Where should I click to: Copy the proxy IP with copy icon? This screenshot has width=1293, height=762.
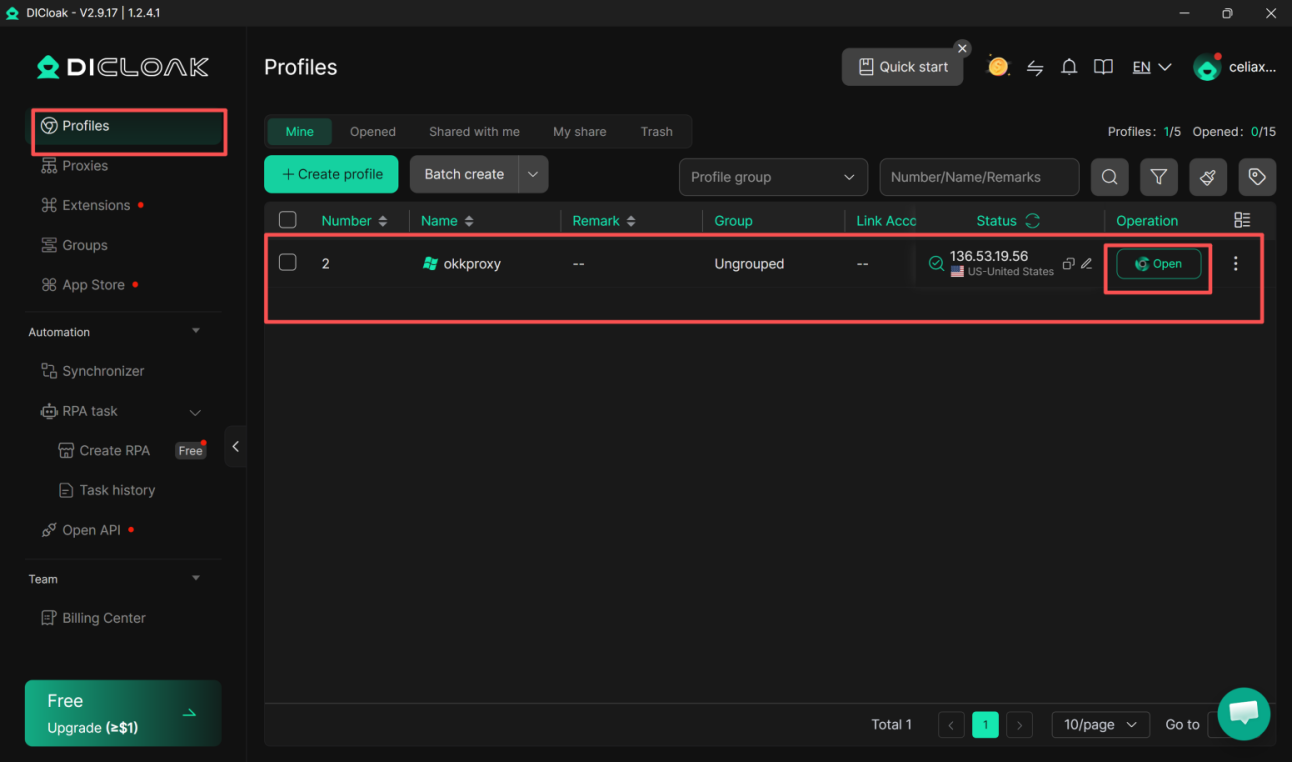[1068, 264]
